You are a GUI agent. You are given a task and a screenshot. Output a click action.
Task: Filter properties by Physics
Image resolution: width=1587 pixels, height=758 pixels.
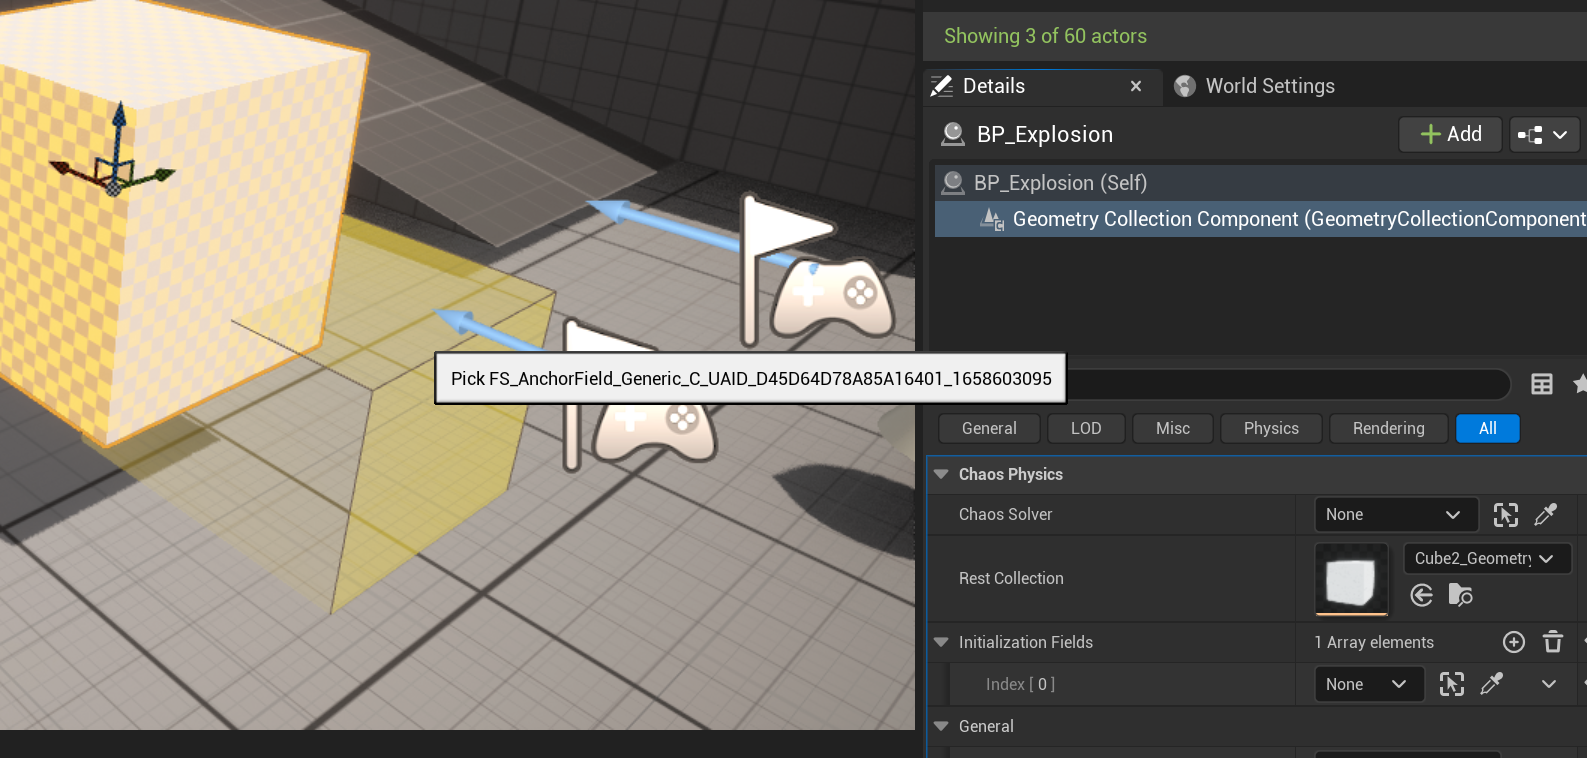[x=1271, y=428]
